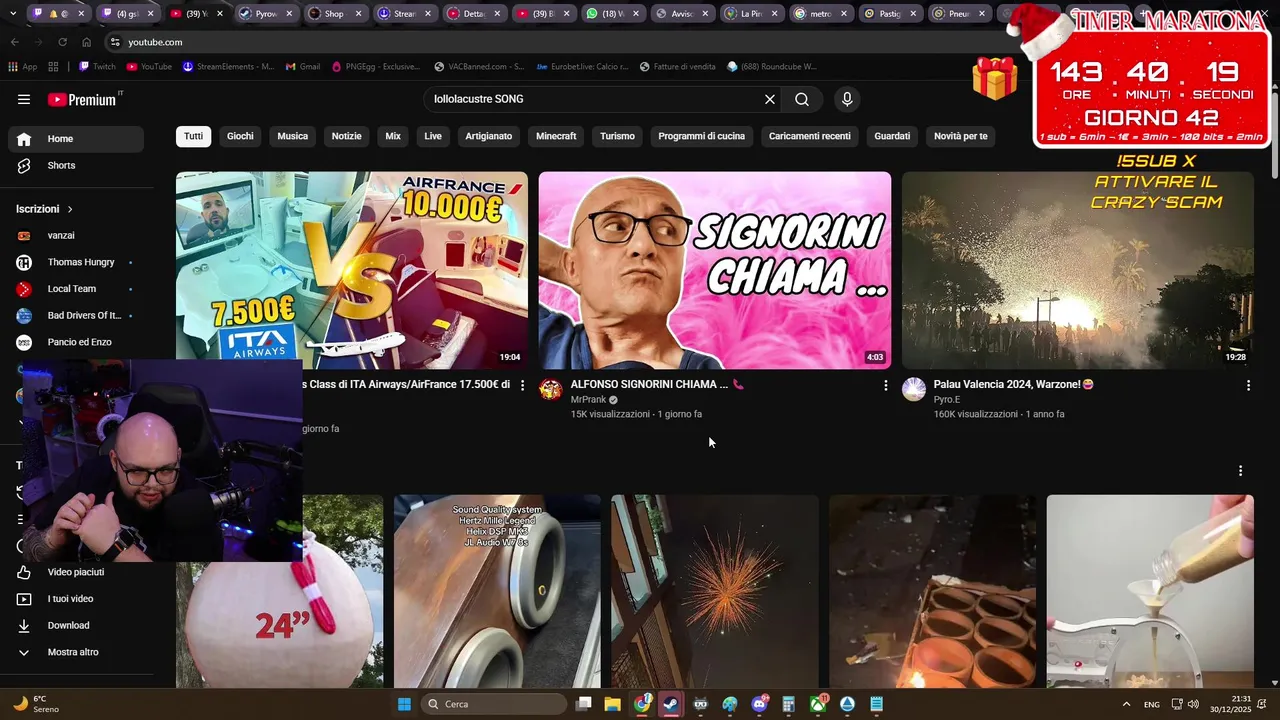The width and height of the screenshot is (1280, 720).
Task: Clear the search box with the X icon
Action: click(x=770, y=99)
